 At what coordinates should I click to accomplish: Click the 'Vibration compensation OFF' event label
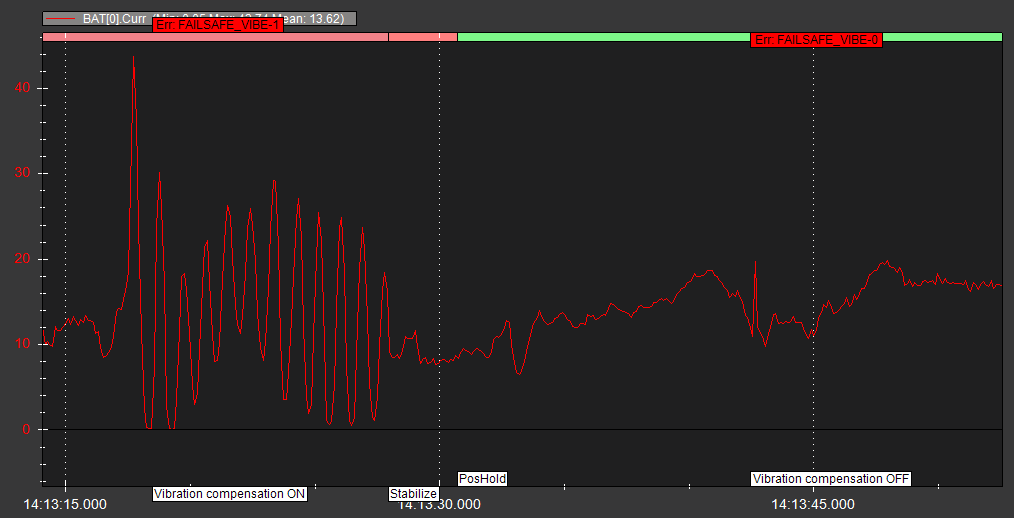[x=831, y=479]
